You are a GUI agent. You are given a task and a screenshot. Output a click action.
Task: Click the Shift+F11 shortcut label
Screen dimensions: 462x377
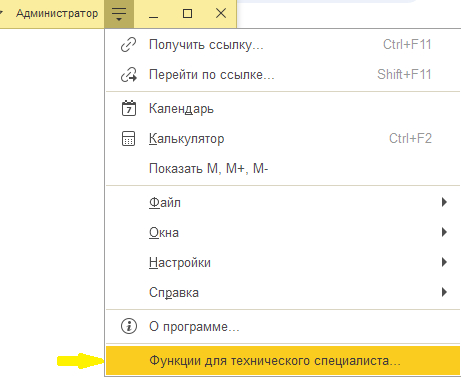[404, 74]
